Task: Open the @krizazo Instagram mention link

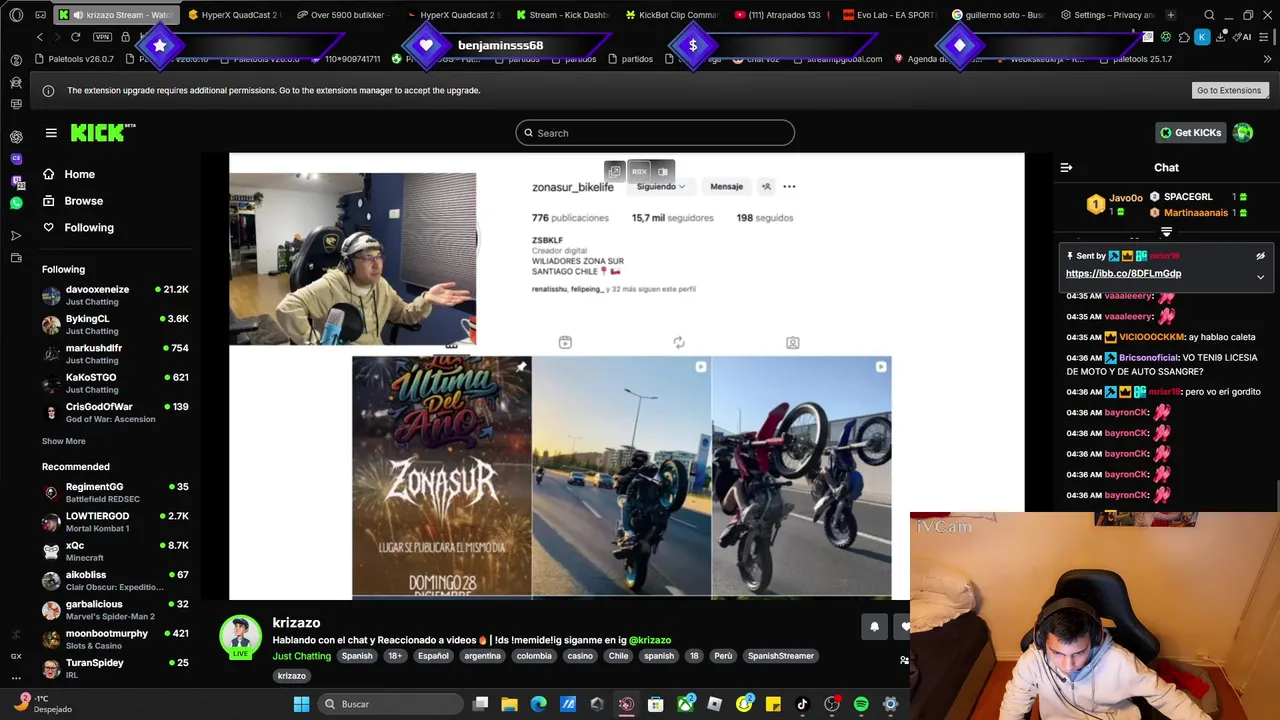Action: [x=650, y=640]
